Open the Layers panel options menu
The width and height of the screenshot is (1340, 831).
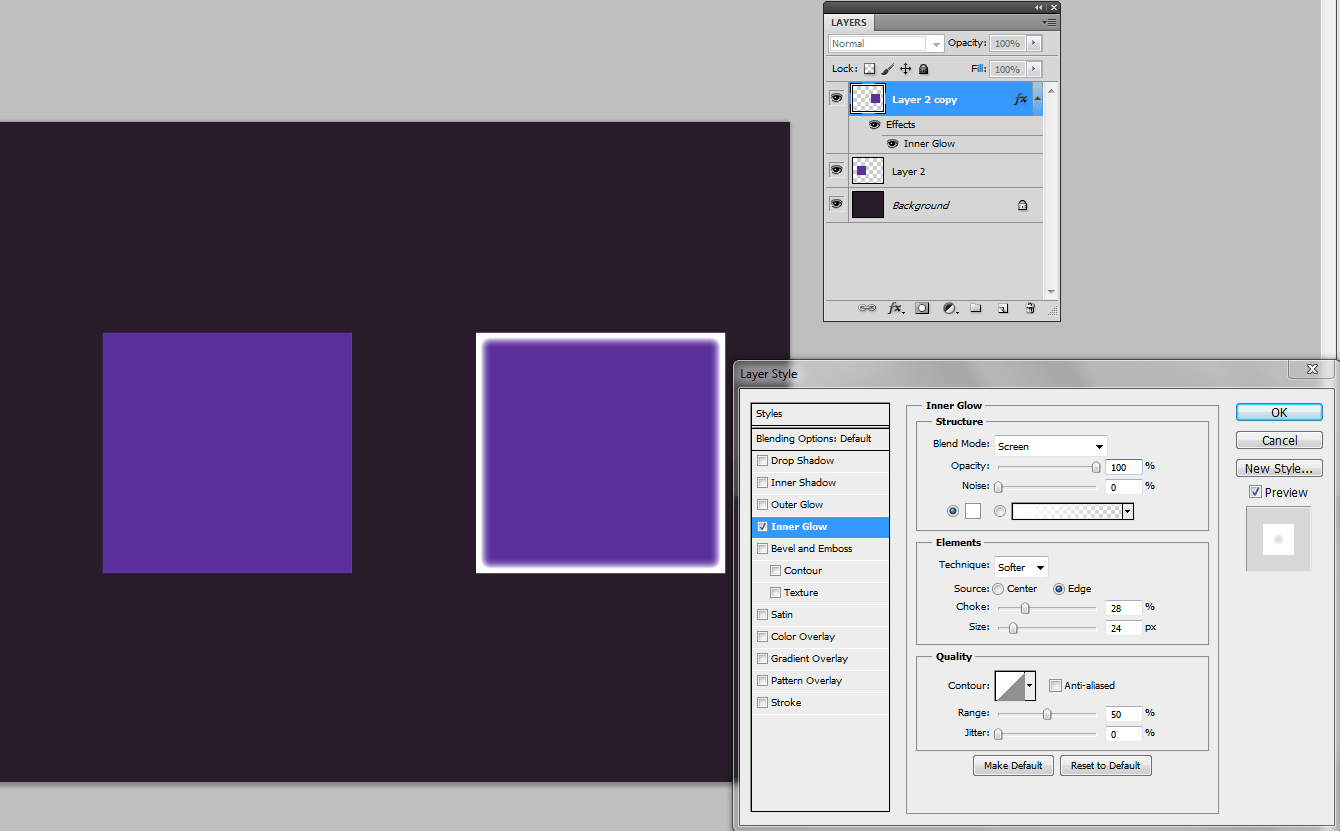[1049, 21]
